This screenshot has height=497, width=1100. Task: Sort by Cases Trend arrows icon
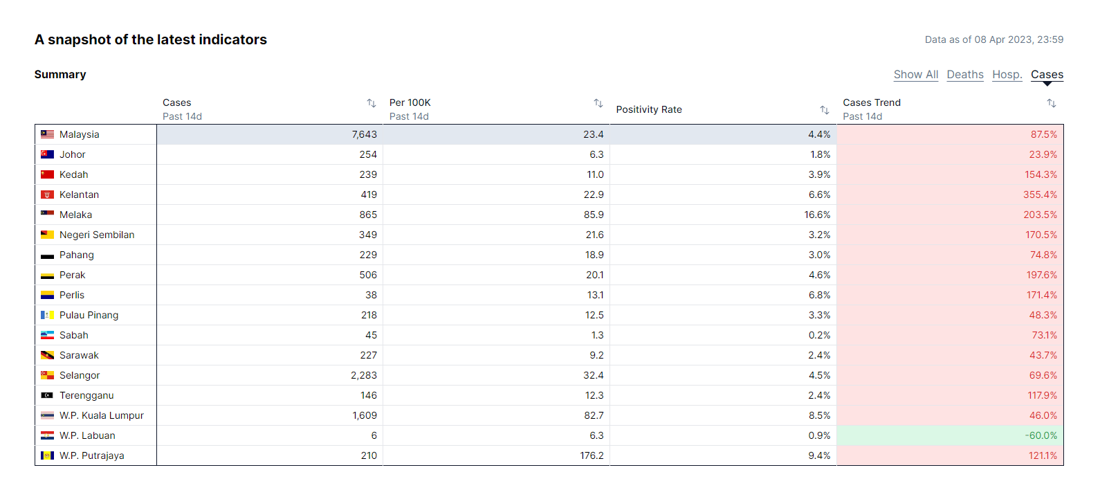1052,103
